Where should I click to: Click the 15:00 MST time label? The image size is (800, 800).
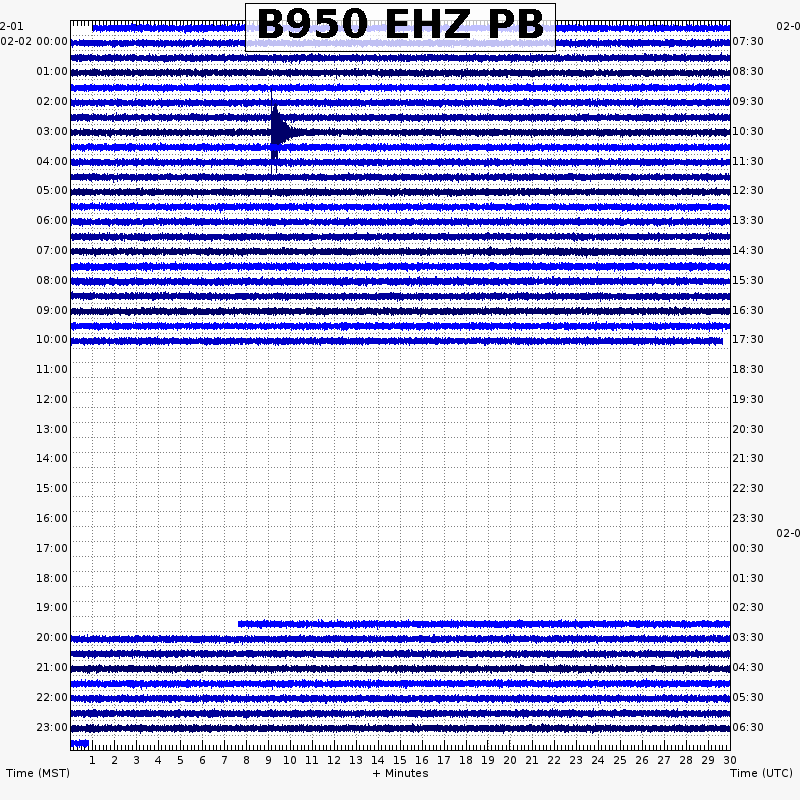(x=52, y=489)
